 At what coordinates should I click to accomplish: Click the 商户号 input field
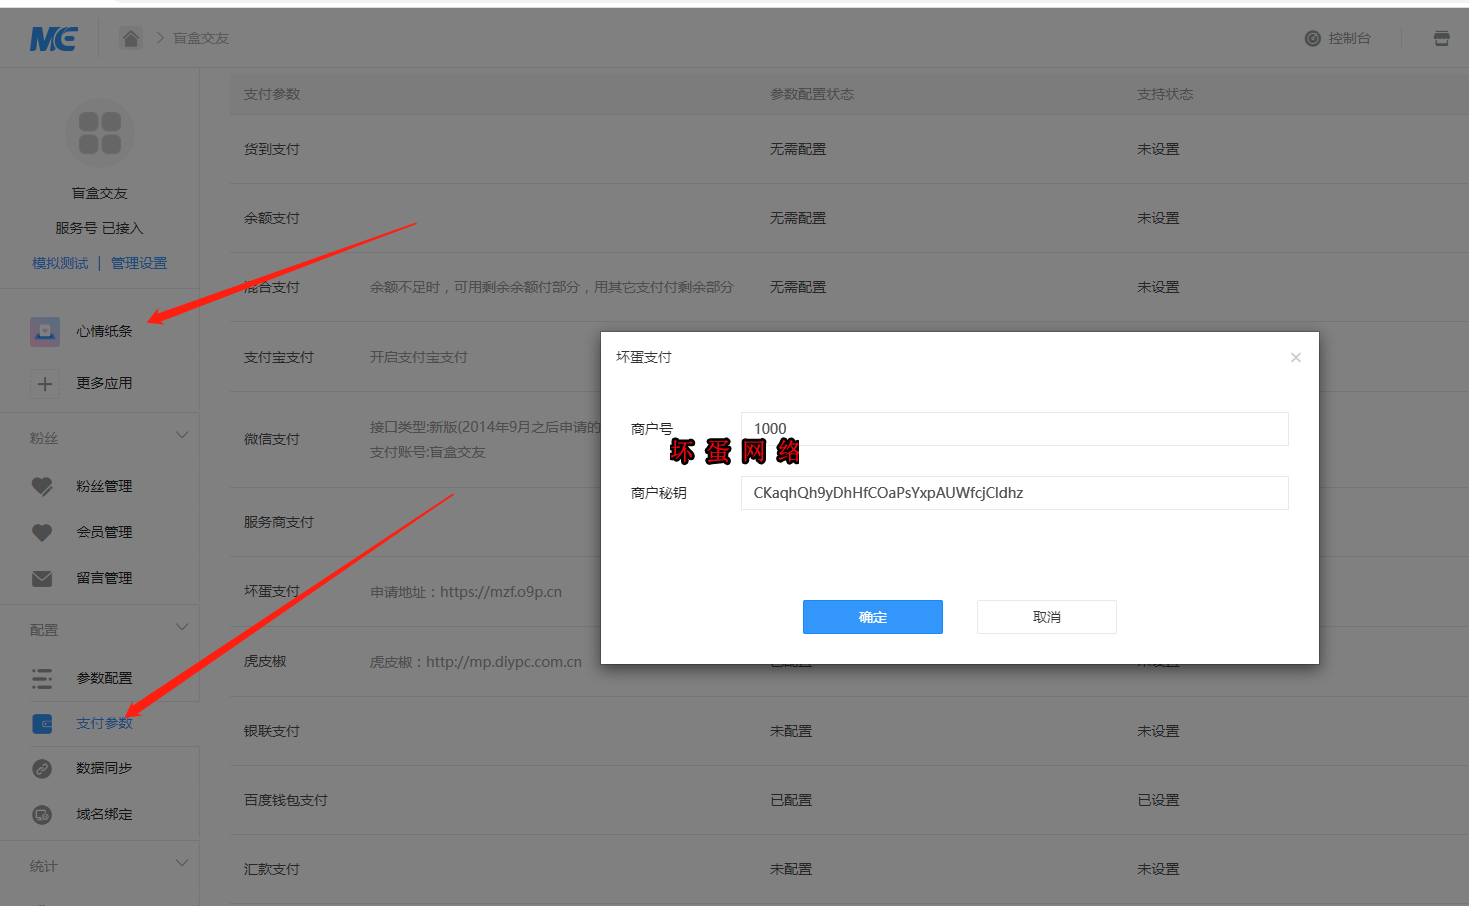1014,429
